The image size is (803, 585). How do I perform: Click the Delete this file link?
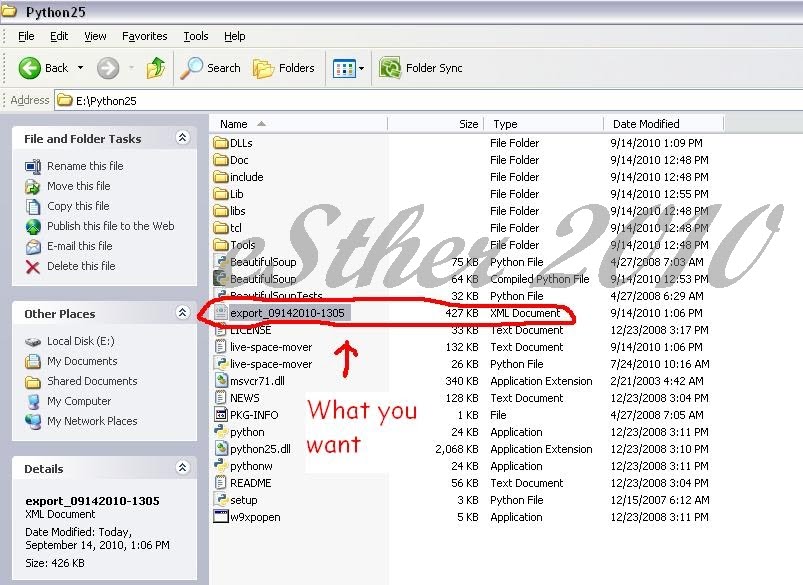pyautogui.click(x=81, y=266)
